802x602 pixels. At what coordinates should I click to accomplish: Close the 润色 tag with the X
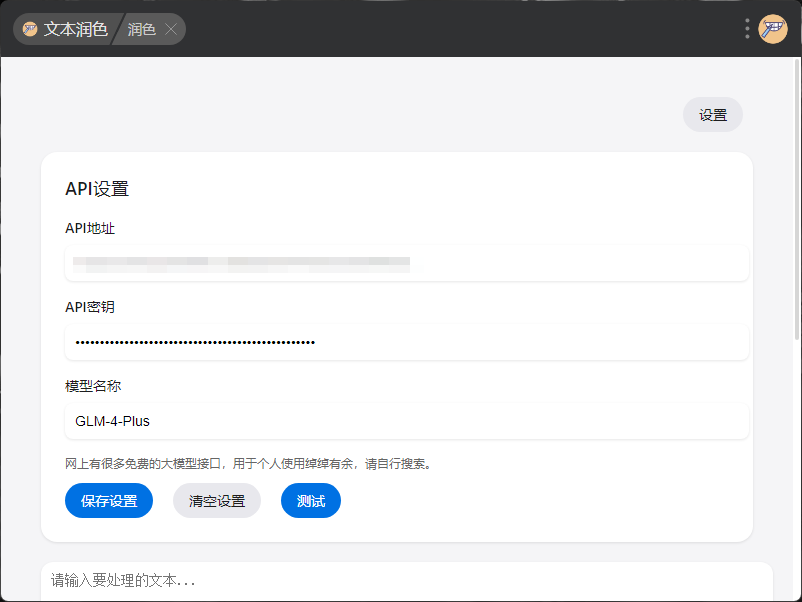click(171, 30)
